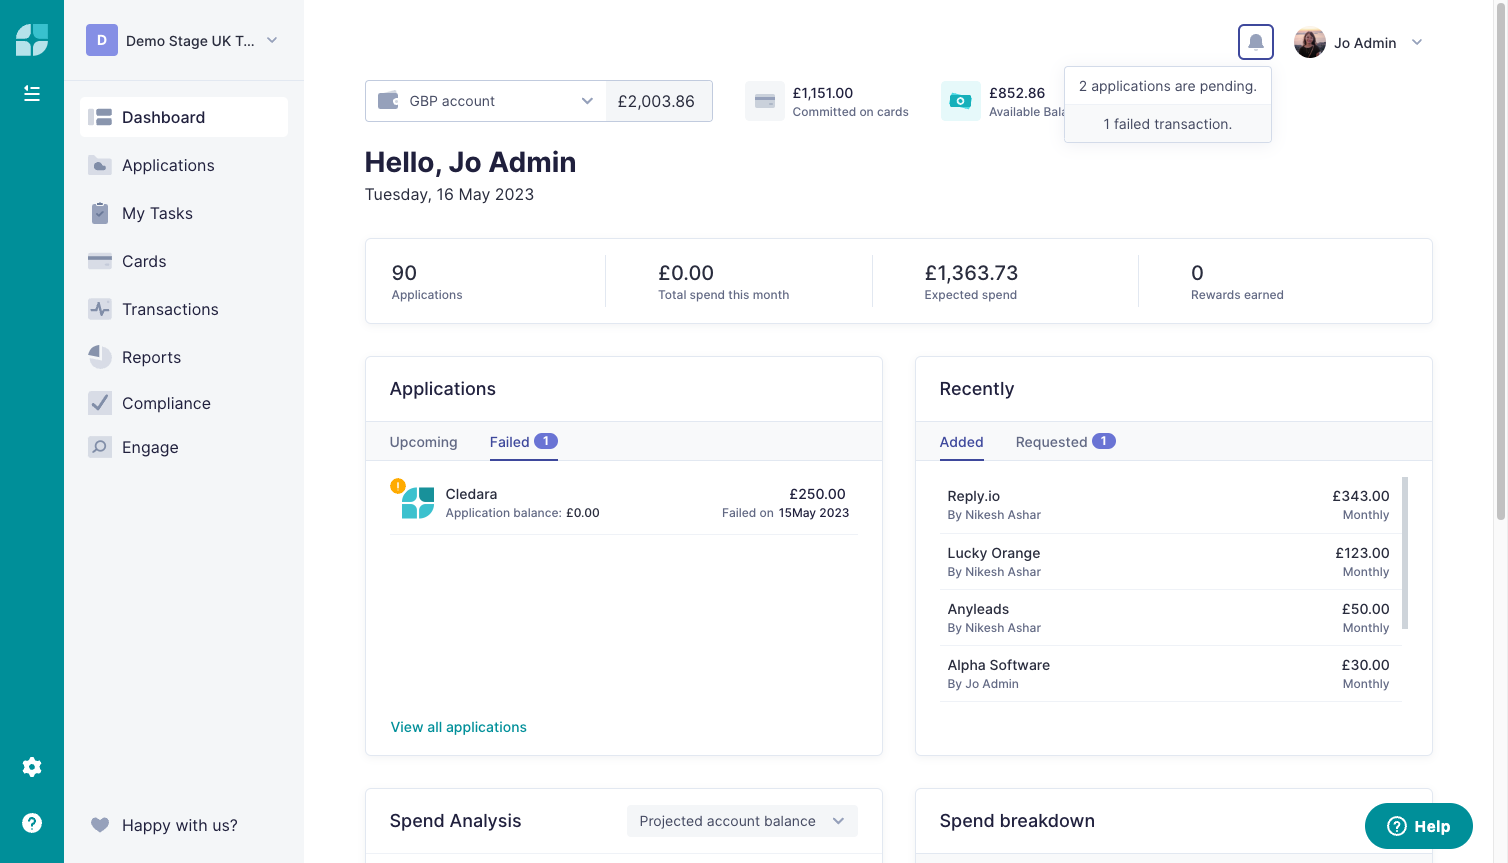Screen dimensions: 1508x863
Task: Click the heart icon beside Happy with us
Action: tap(100, 825)
